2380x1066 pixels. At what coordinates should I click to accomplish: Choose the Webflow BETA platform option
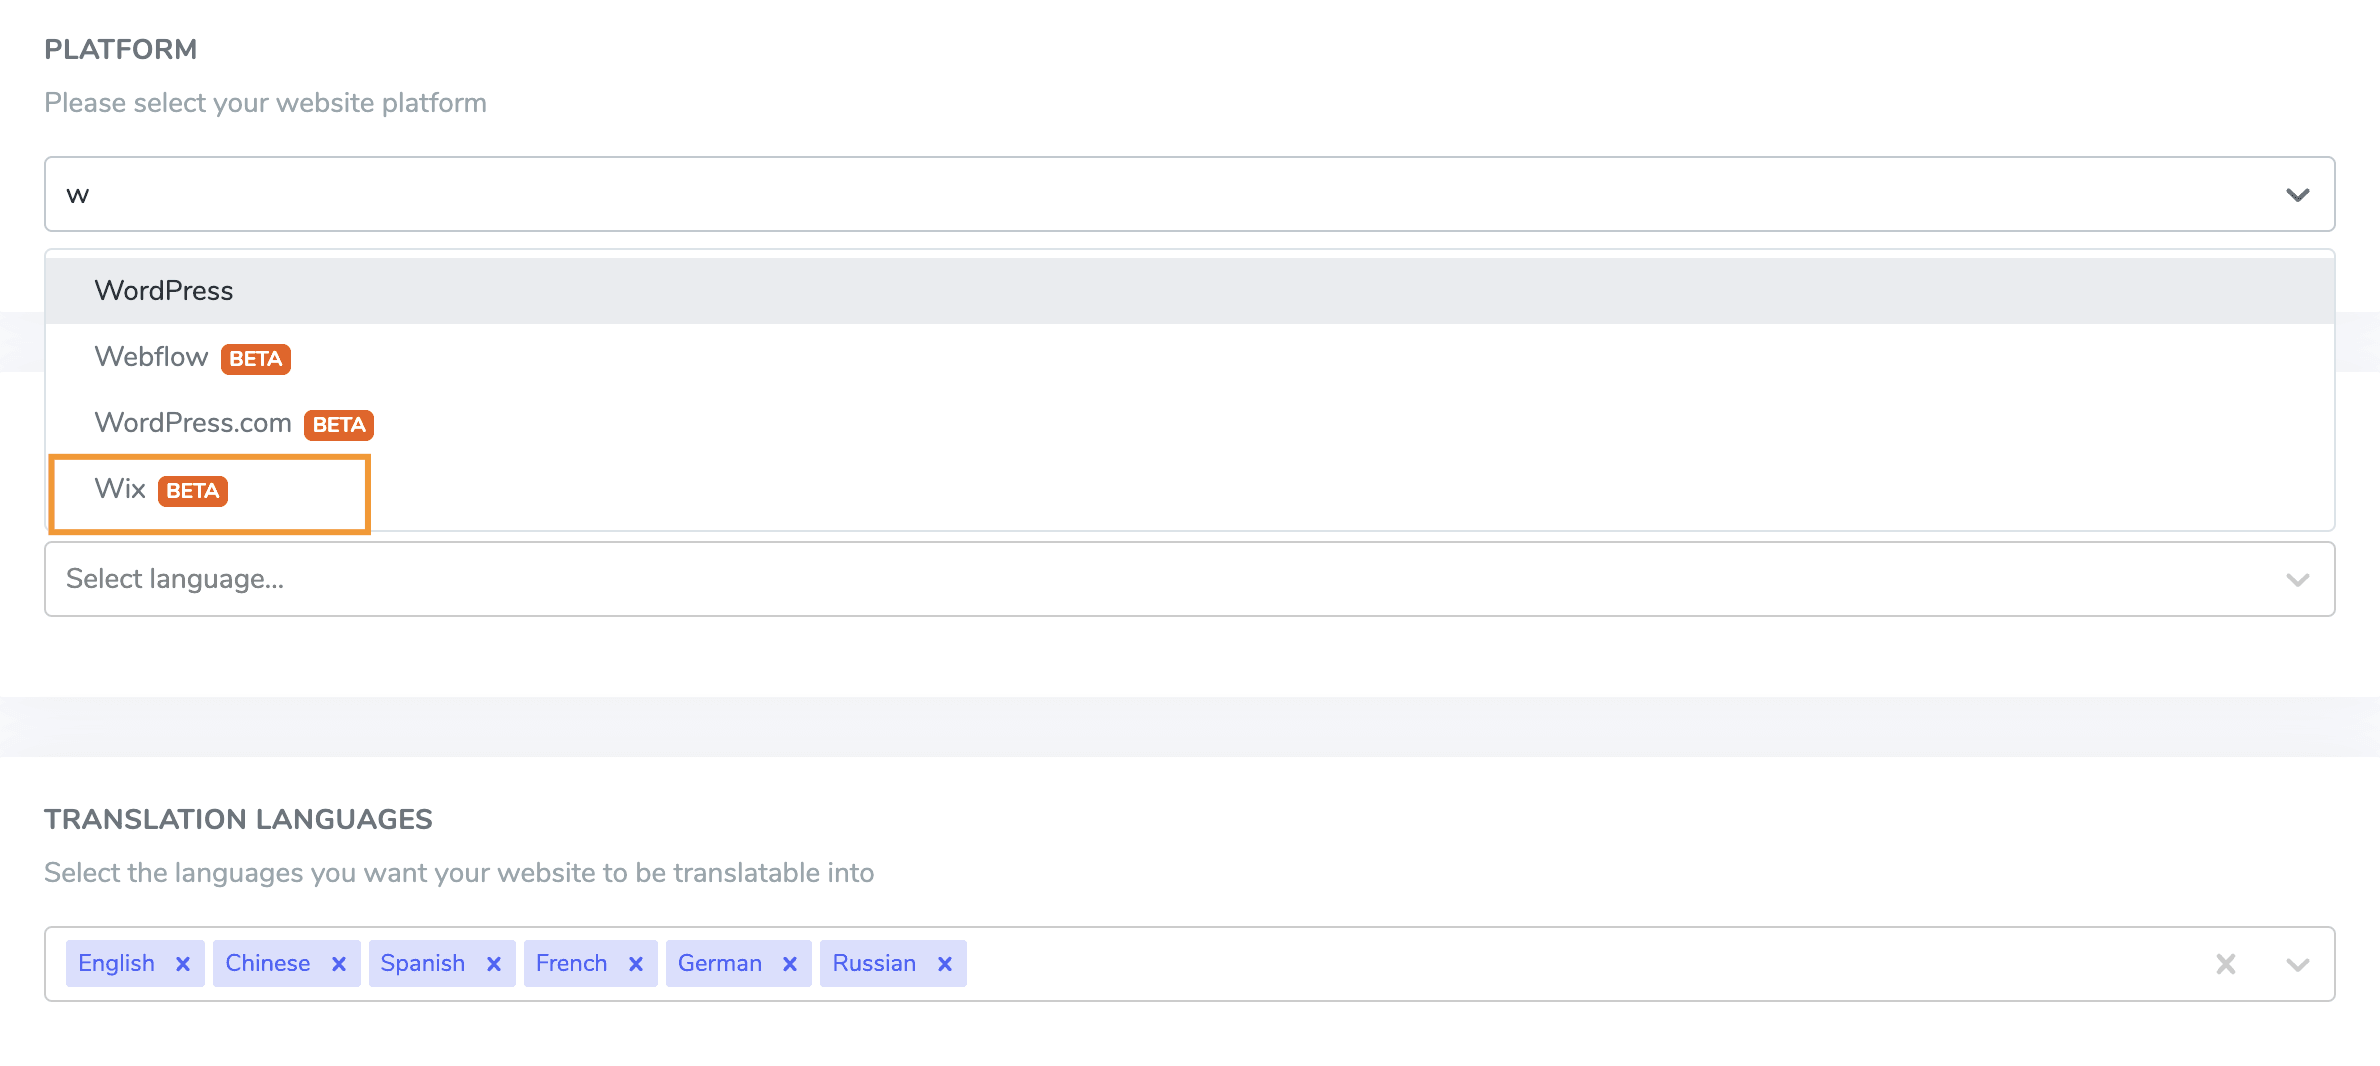pos(1190,357)
